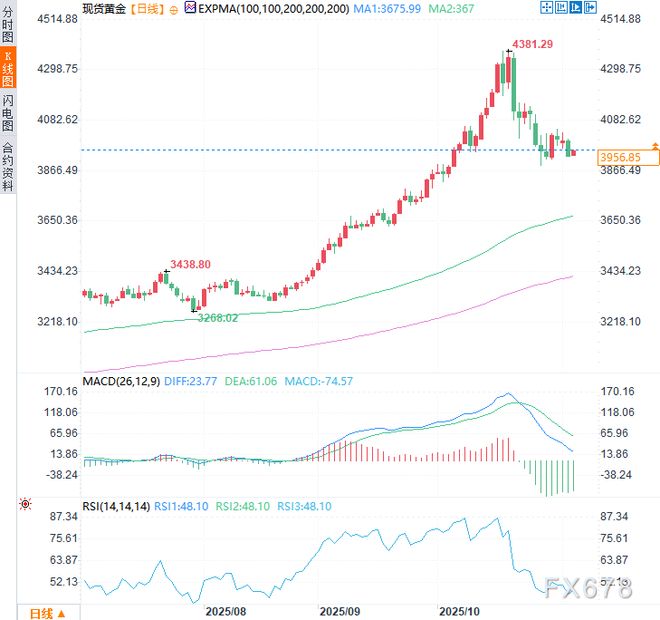Click the 4381.29 high price marker
This screenshot has width=660, height=620.
coord(532,45)
